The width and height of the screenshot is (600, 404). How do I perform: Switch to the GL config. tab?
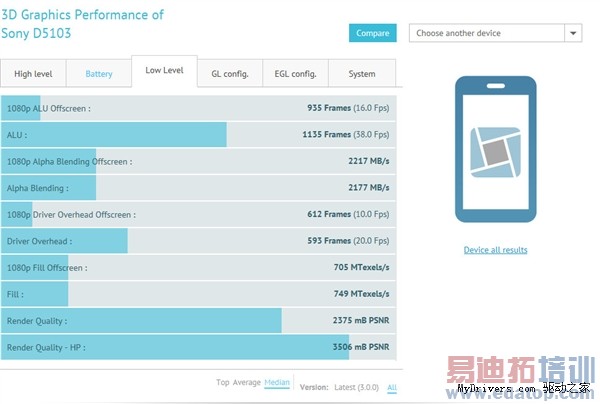pos(230,73)
